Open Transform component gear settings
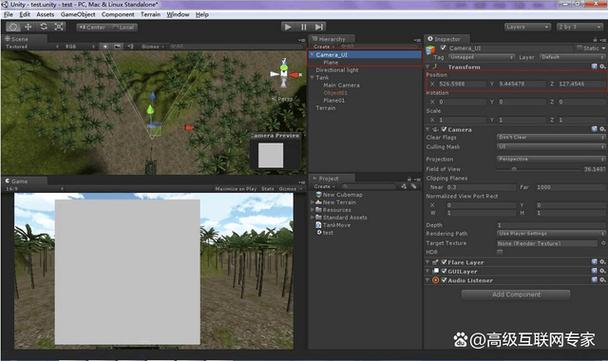The image size is (608, 361). click(x=602, y=67)
